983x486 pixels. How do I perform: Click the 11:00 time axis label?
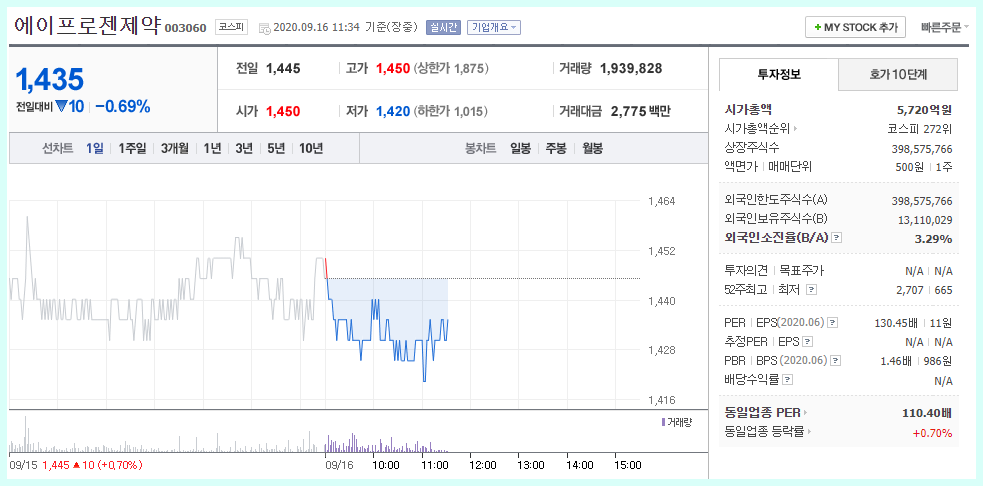point(434,465)
